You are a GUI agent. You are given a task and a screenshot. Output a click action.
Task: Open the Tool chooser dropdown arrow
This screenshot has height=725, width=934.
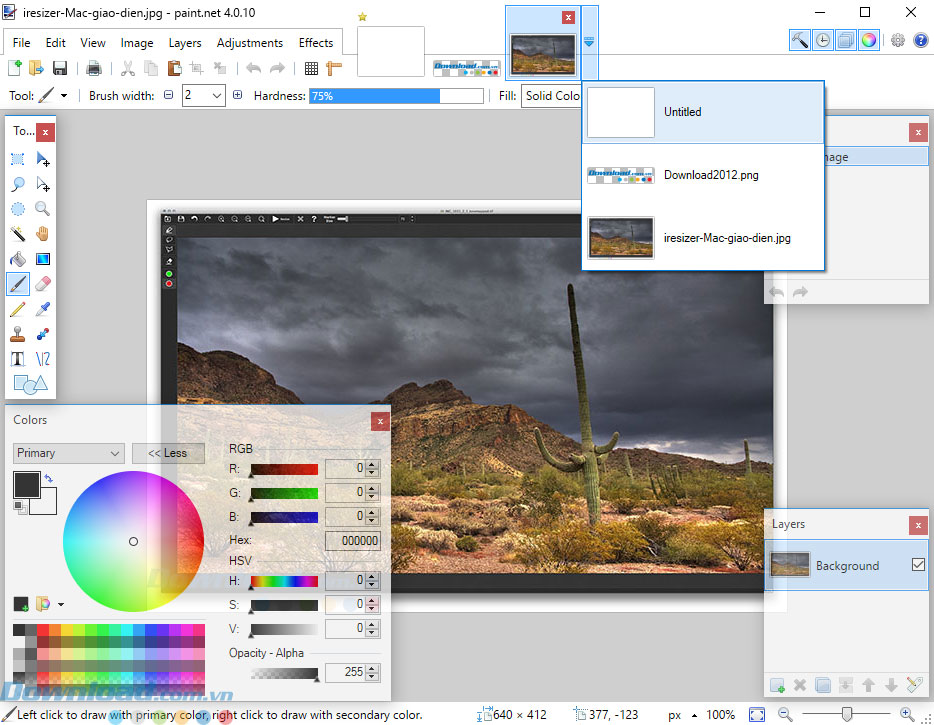point(64,95)
